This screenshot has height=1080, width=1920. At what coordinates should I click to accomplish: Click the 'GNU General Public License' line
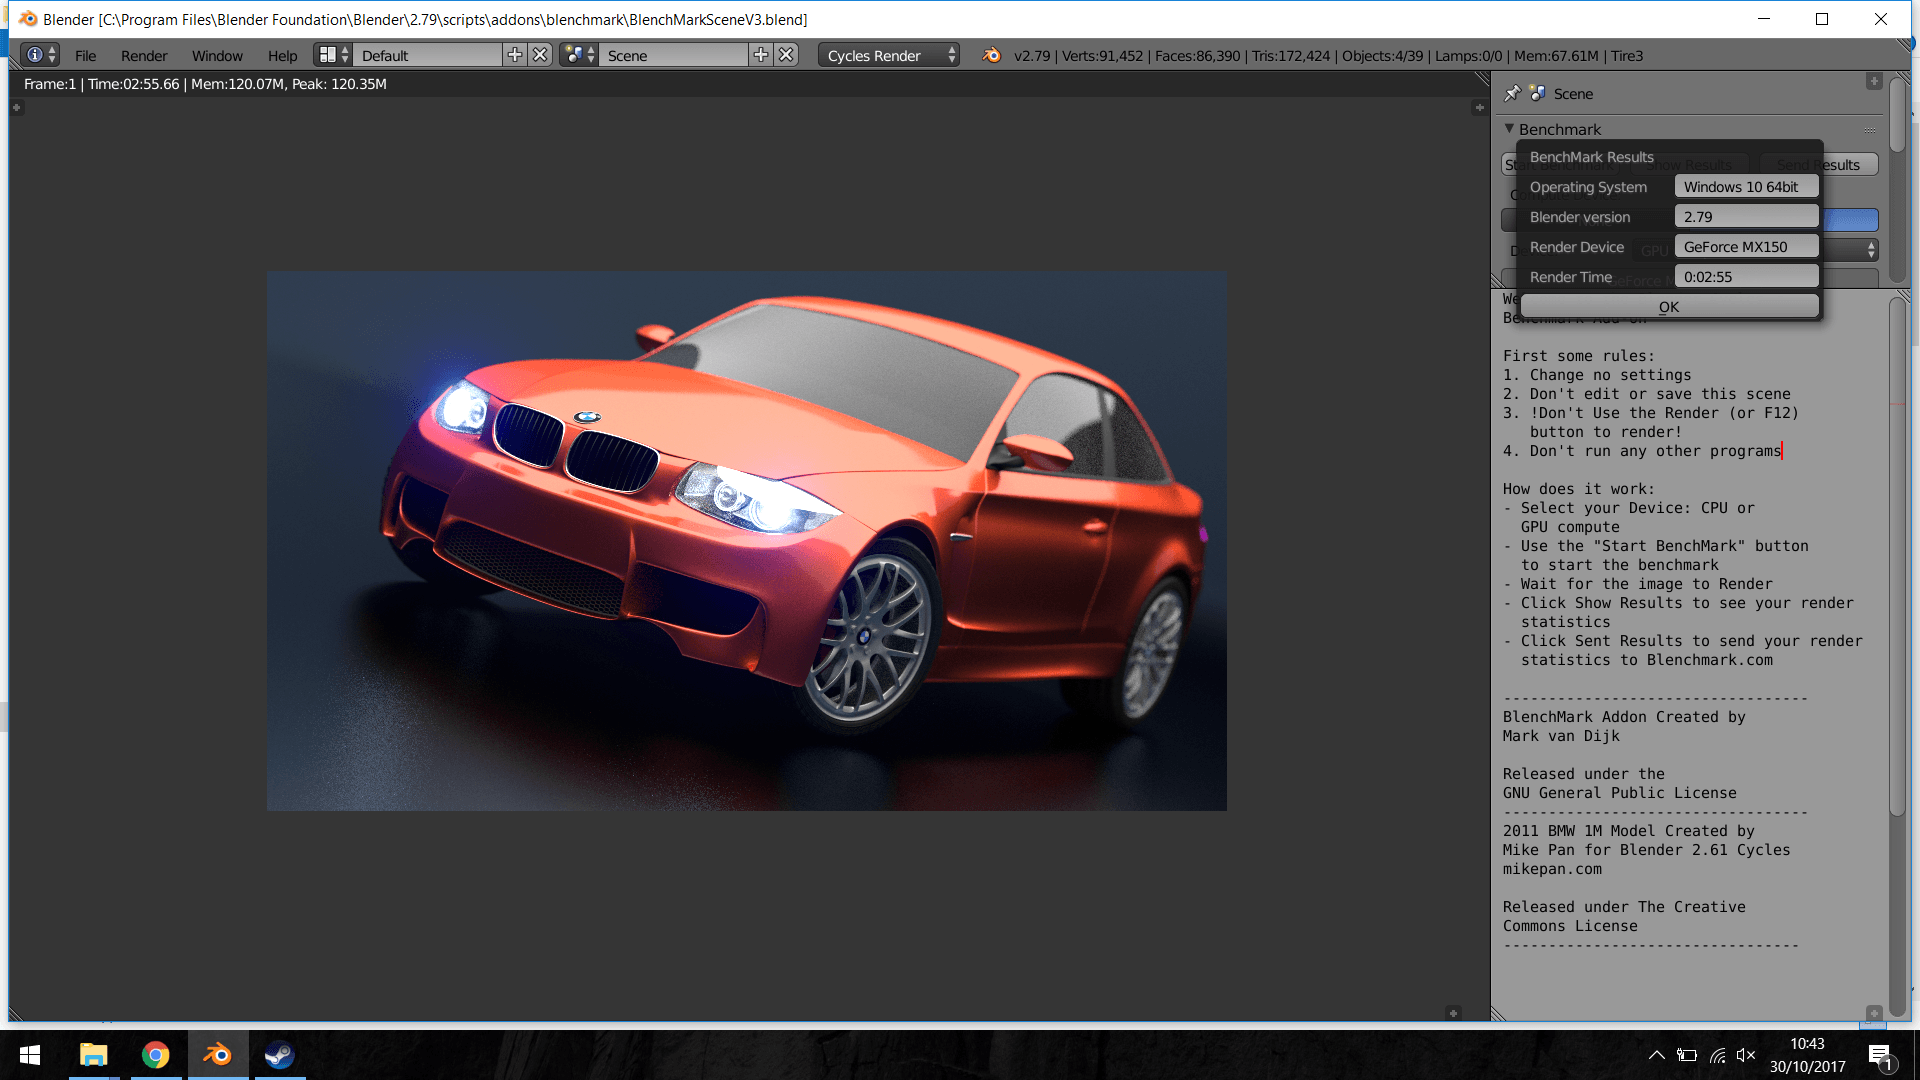pyautogui.click(x=1619, y=793)
